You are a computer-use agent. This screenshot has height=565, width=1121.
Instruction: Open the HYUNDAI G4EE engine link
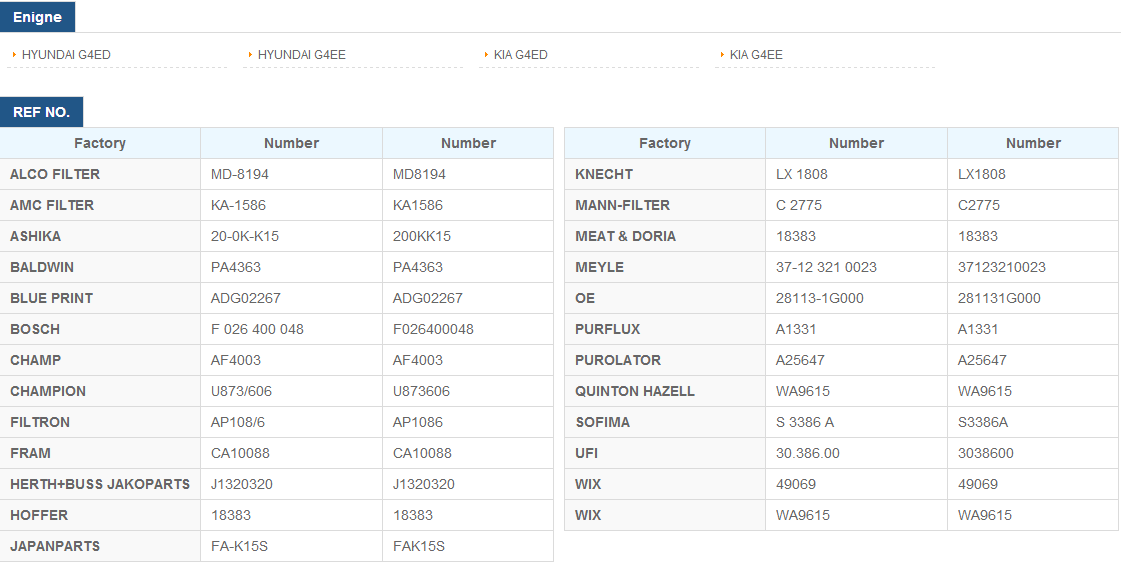pyautogui.click(x=302, y=54)
